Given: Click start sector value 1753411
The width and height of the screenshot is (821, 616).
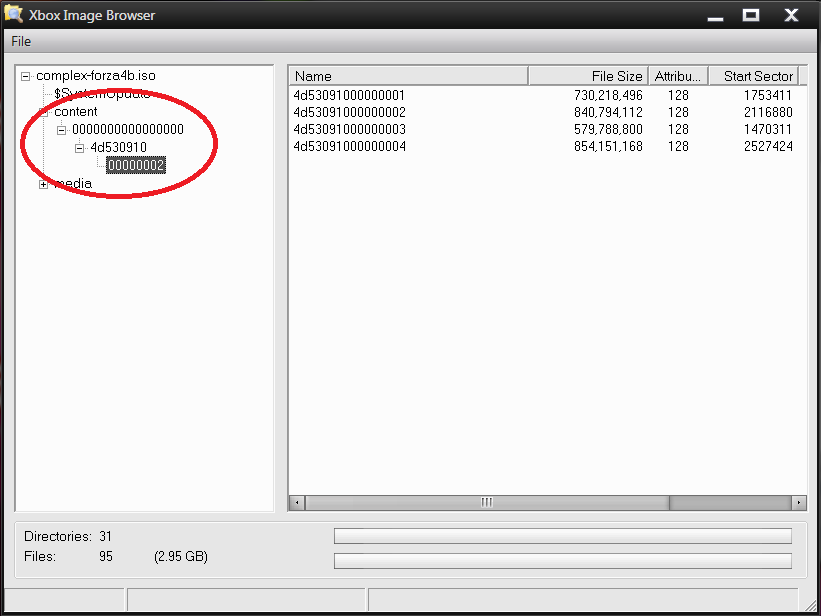Looking at the screenshot, I should pos(768,95).
